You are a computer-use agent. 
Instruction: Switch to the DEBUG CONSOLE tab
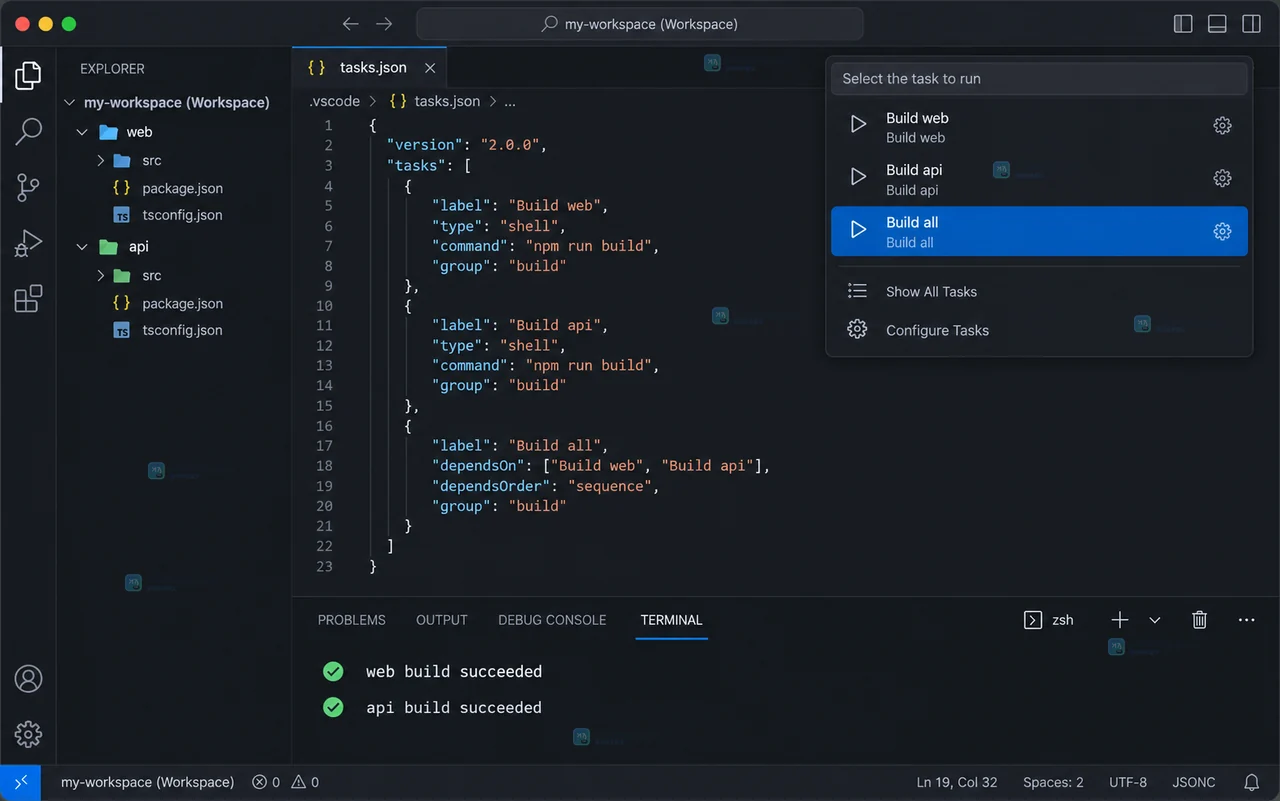pos(552,620)
